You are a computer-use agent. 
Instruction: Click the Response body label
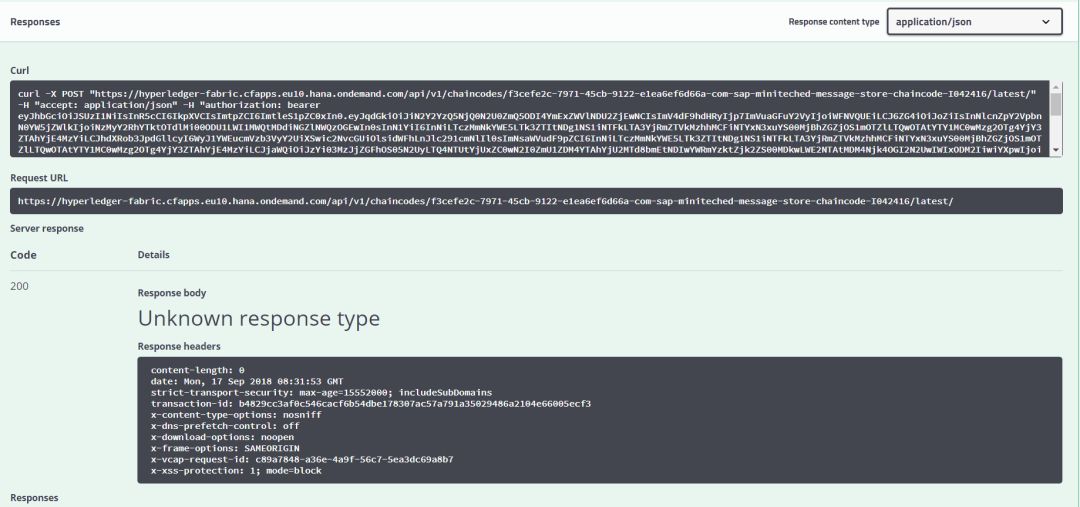tap(172, 293)
